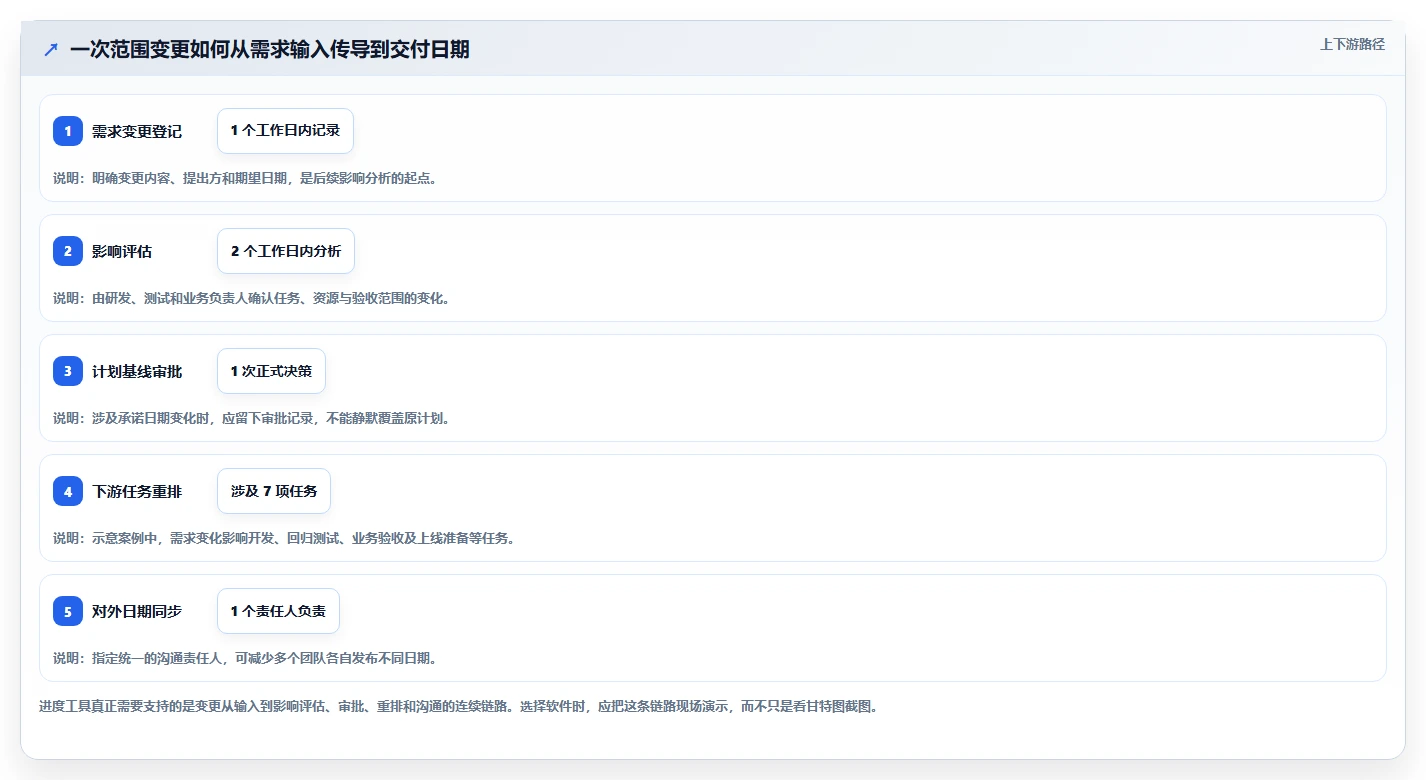Select step number 3 badge
This screenshot has height=780, width=1426.
coord(68,371)
